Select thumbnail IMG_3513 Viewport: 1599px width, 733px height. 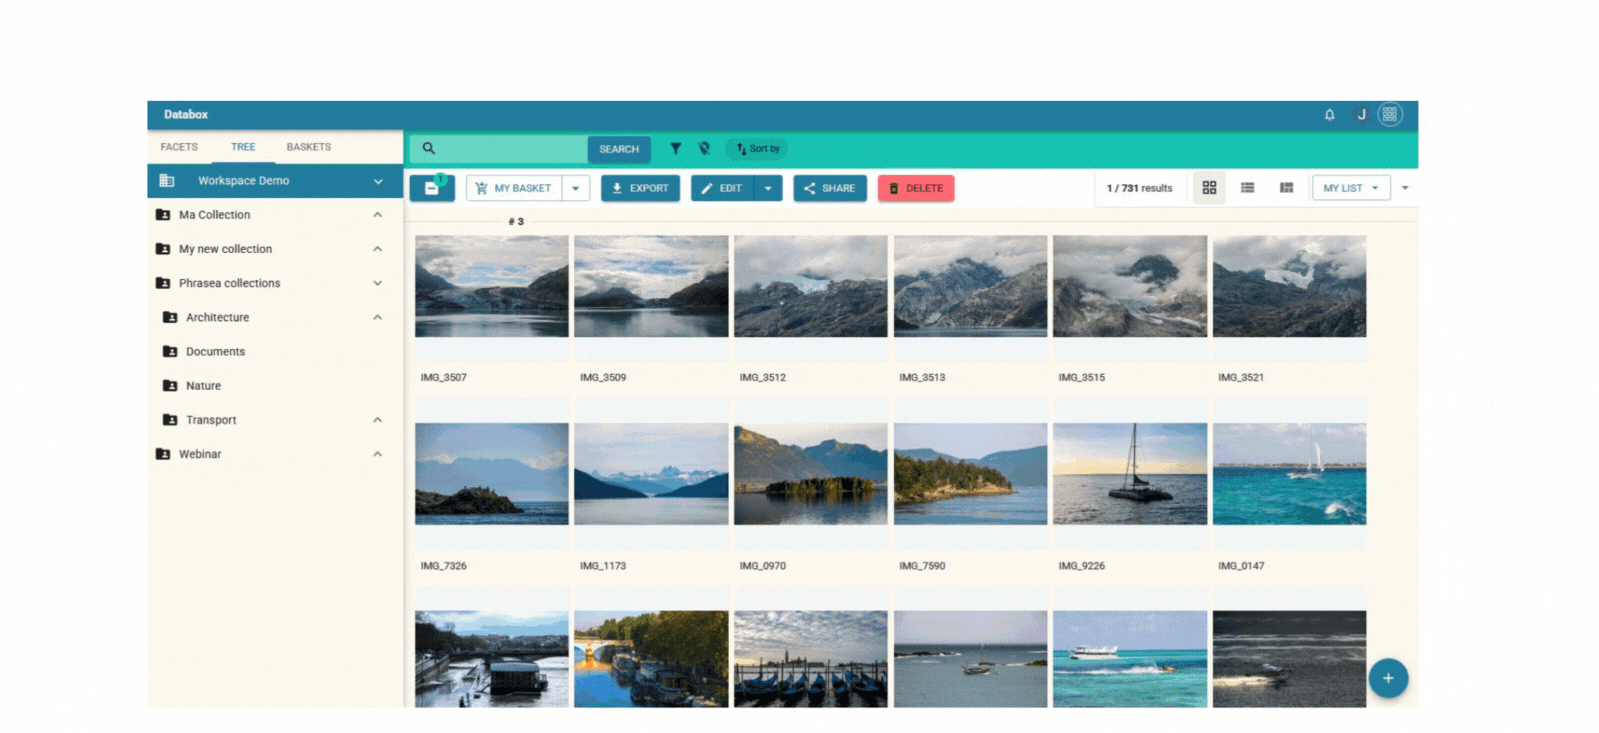[x=970, y=286]
